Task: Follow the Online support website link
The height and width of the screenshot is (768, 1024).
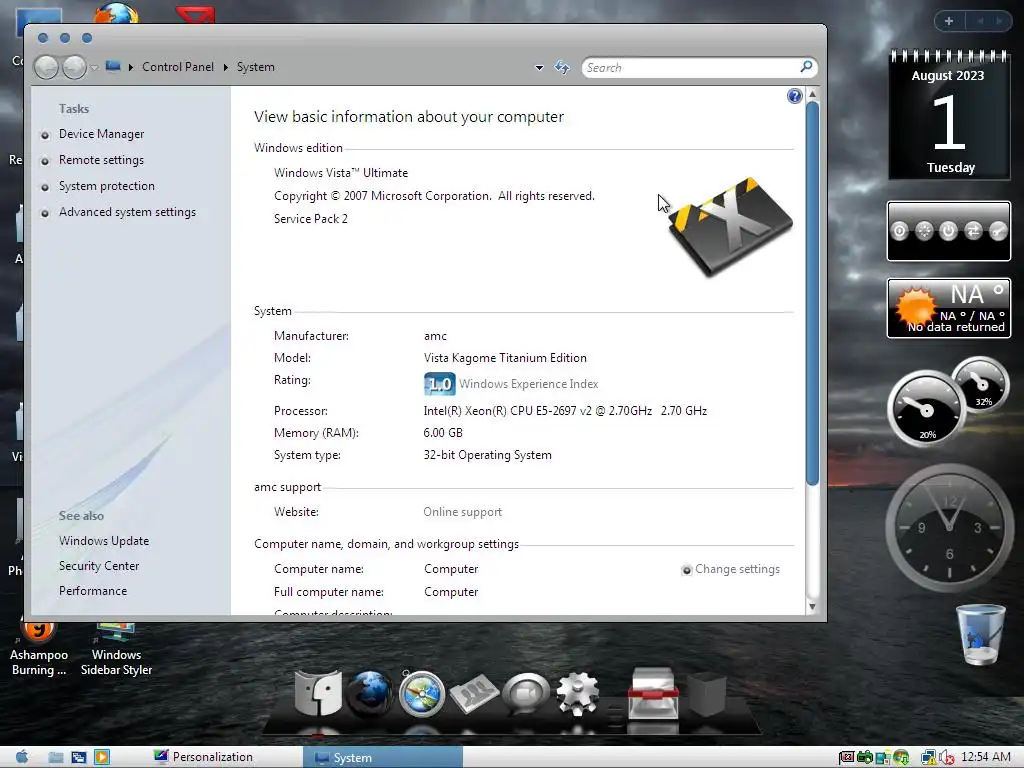Action: 462,512
